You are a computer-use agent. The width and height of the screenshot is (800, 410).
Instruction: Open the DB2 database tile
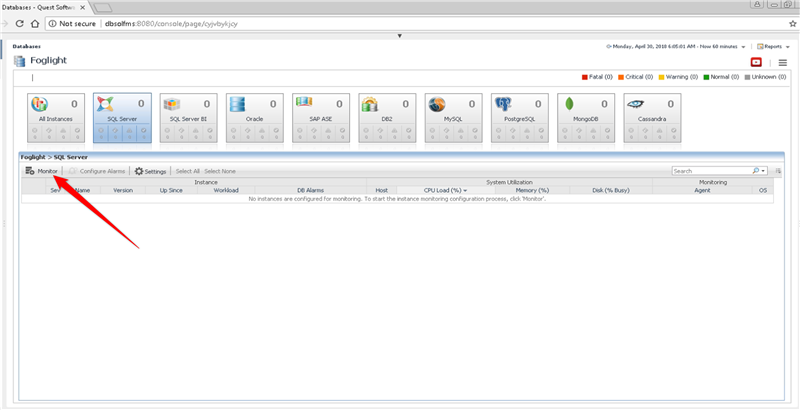387,118
